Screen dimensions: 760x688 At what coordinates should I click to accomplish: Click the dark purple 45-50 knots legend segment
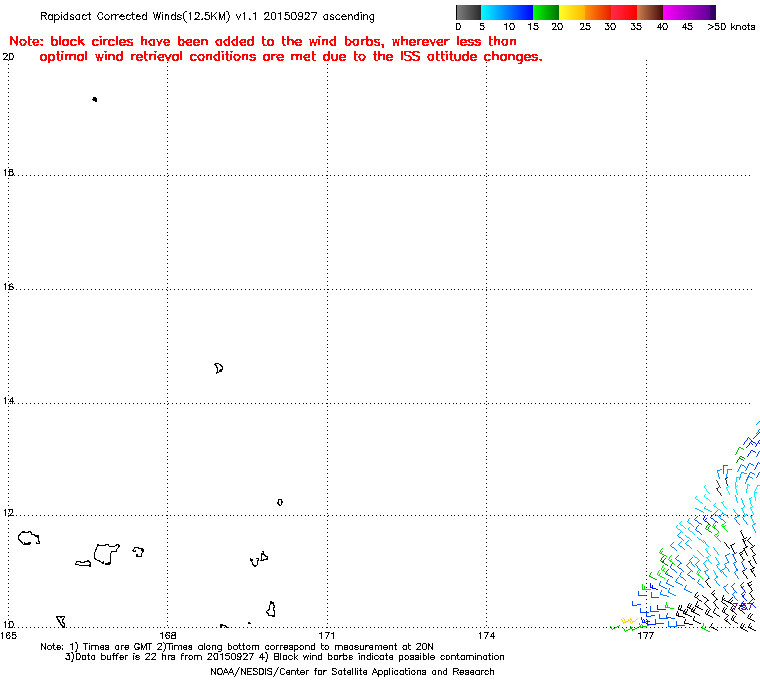point(702,12)
